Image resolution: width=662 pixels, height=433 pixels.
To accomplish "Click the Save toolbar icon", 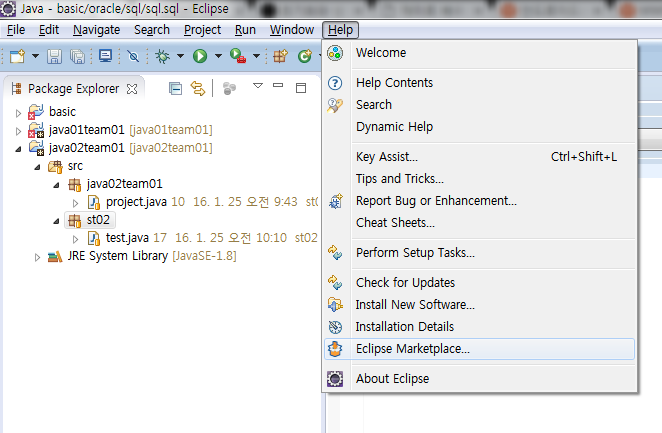I will (x=54, y=56).
